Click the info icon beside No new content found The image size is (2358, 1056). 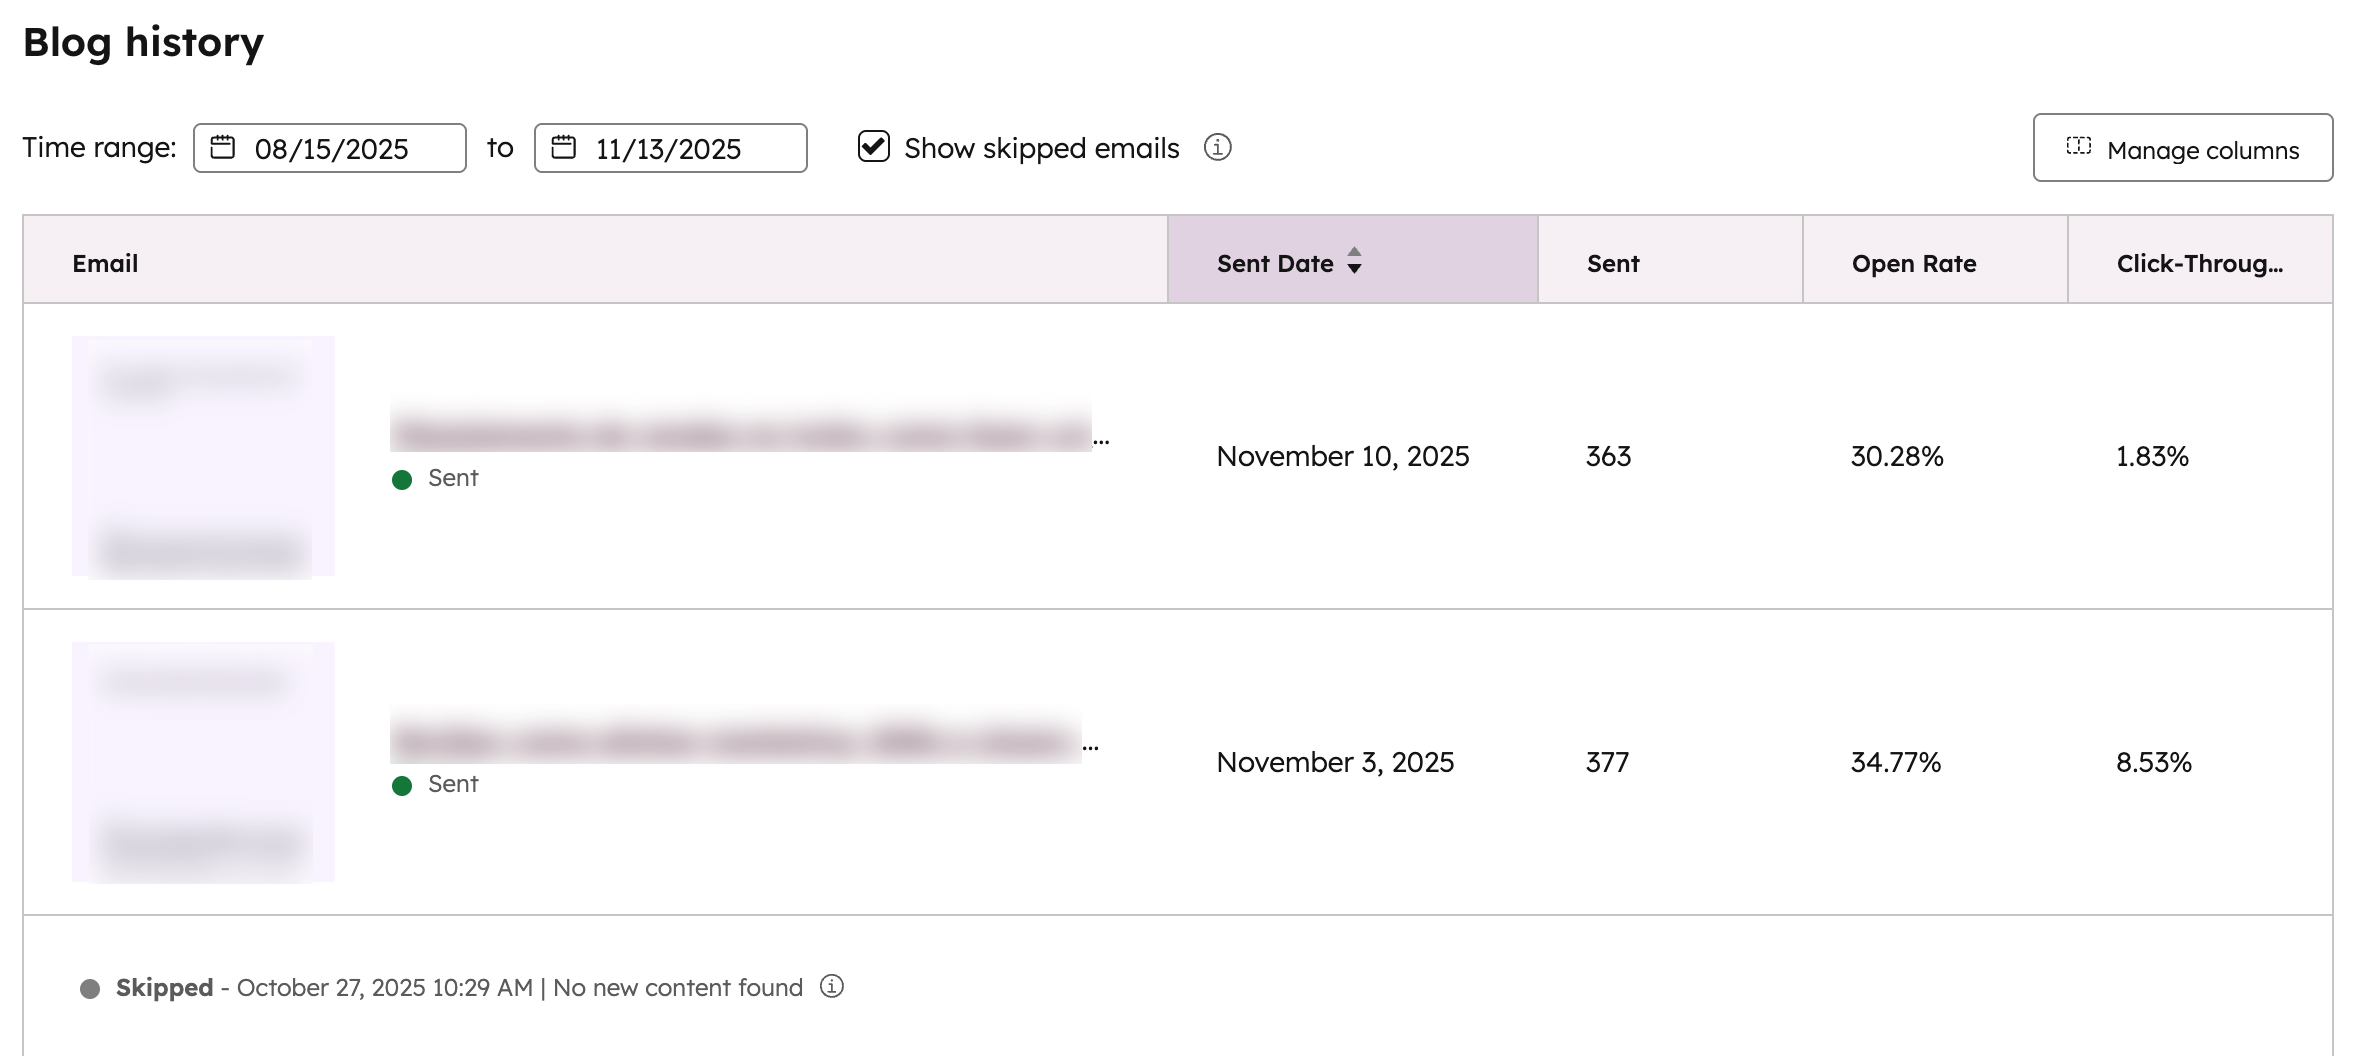coord(831,986)
